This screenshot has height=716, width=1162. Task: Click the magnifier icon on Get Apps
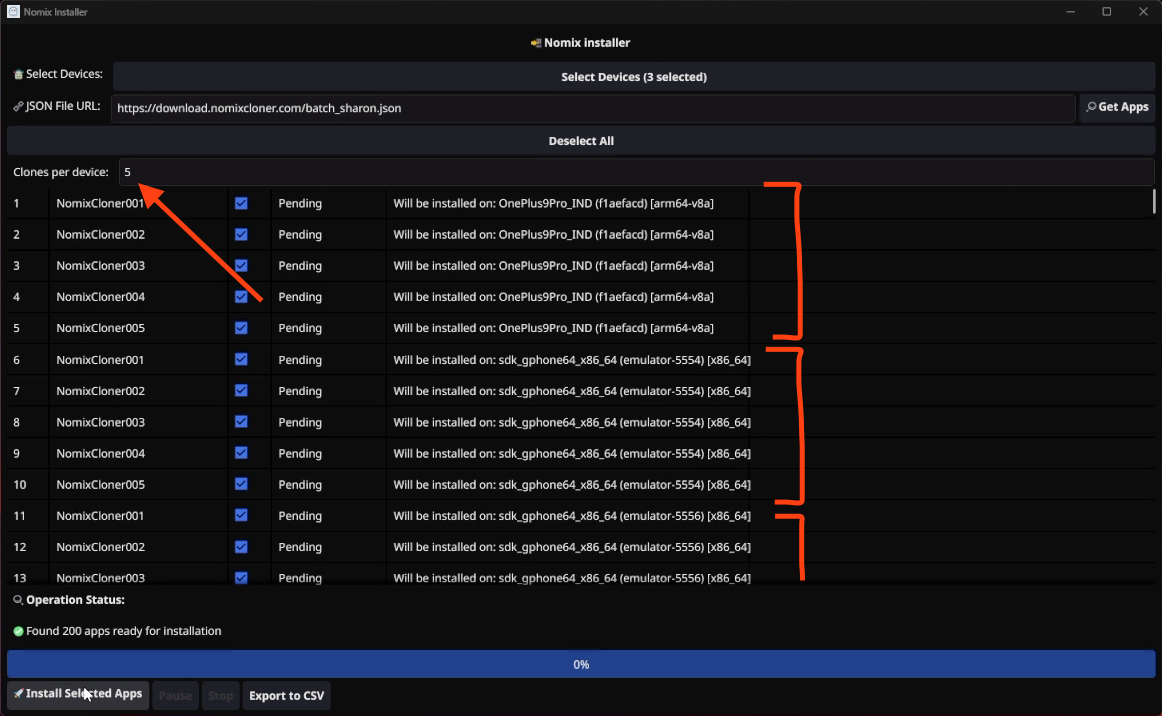tap(1091, 107)
